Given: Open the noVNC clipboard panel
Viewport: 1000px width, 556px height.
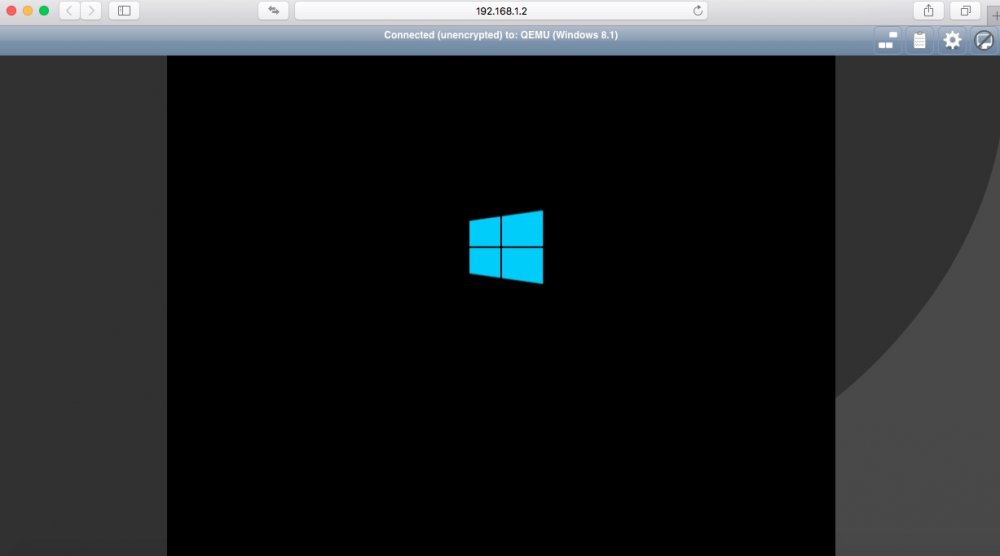Looking at the screenshot, I should (920, 40).
